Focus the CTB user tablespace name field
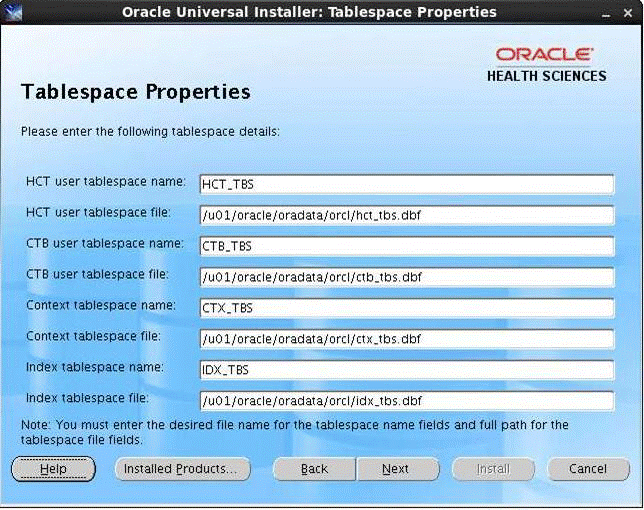The image size is (644, 510). 407,246
